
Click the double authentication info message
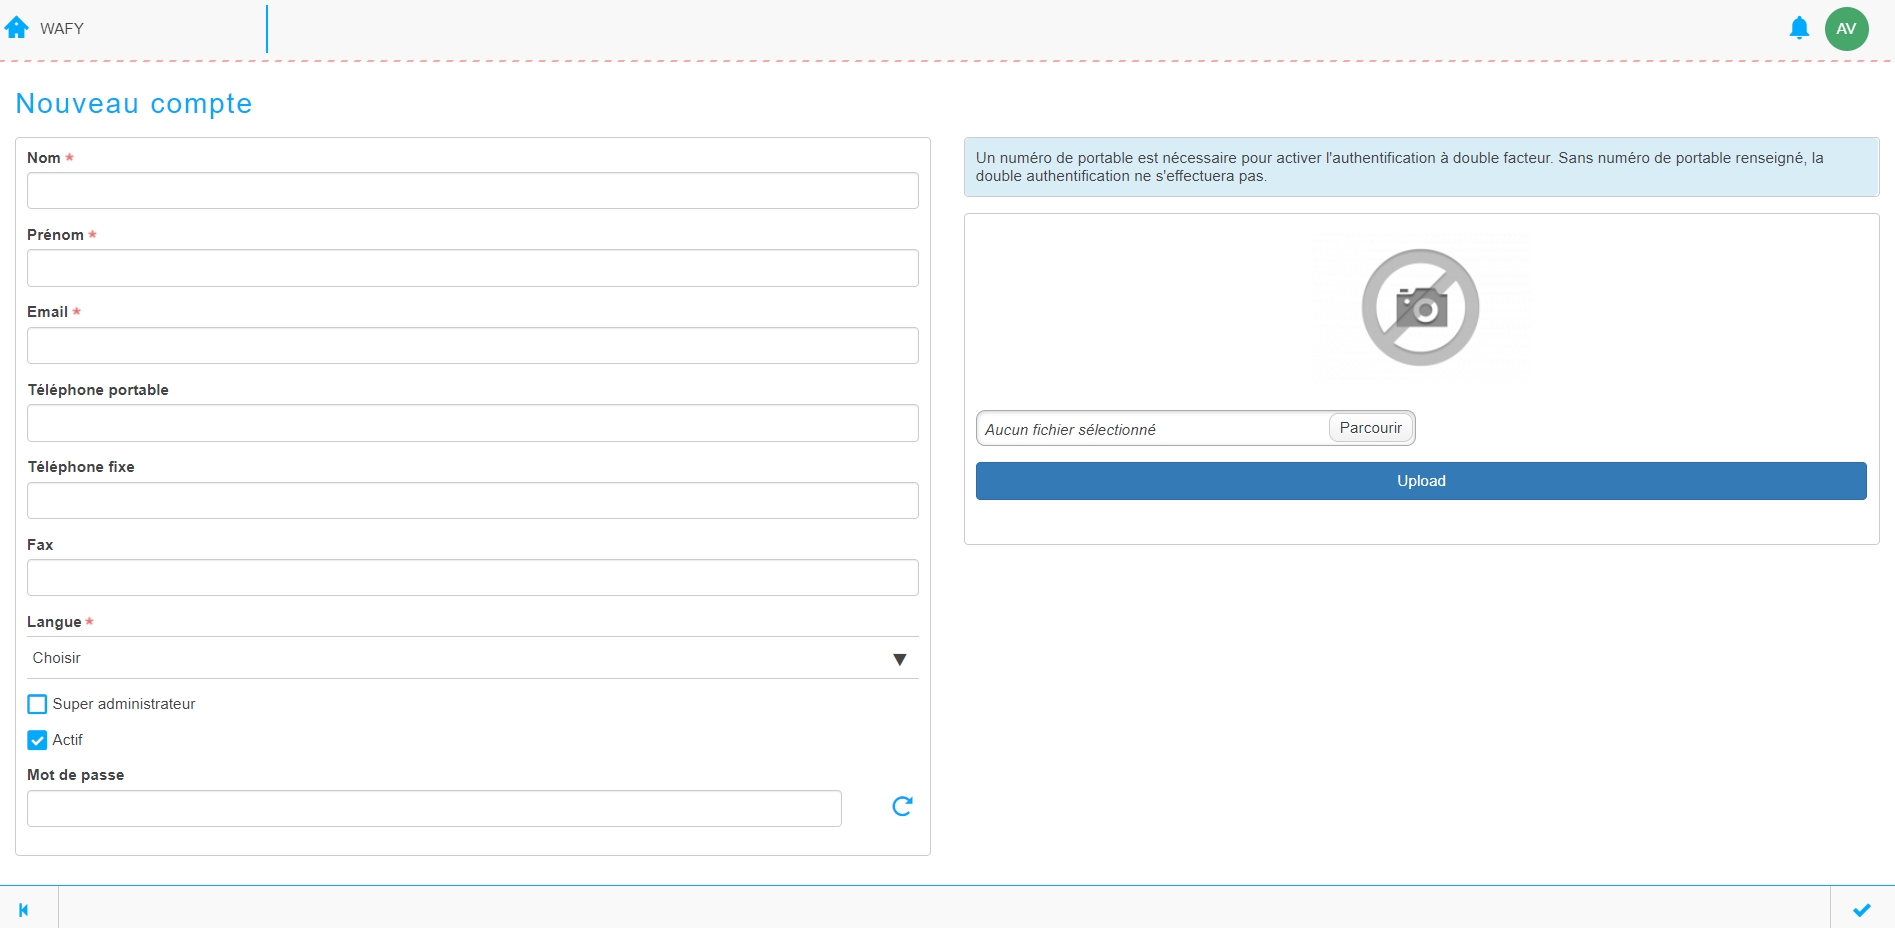pos(1421,167)
